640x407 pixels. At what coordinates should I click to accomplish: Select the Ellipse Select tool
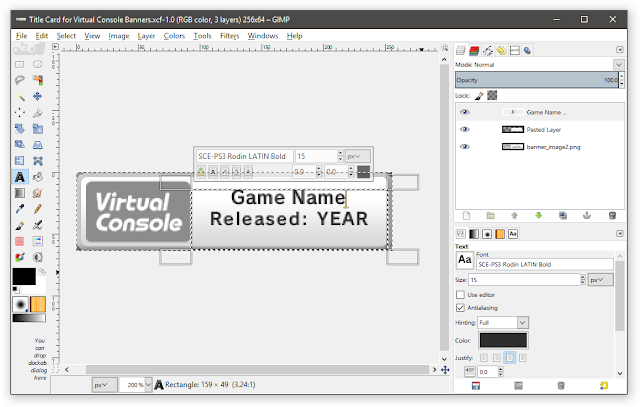(x=38, y=64)
